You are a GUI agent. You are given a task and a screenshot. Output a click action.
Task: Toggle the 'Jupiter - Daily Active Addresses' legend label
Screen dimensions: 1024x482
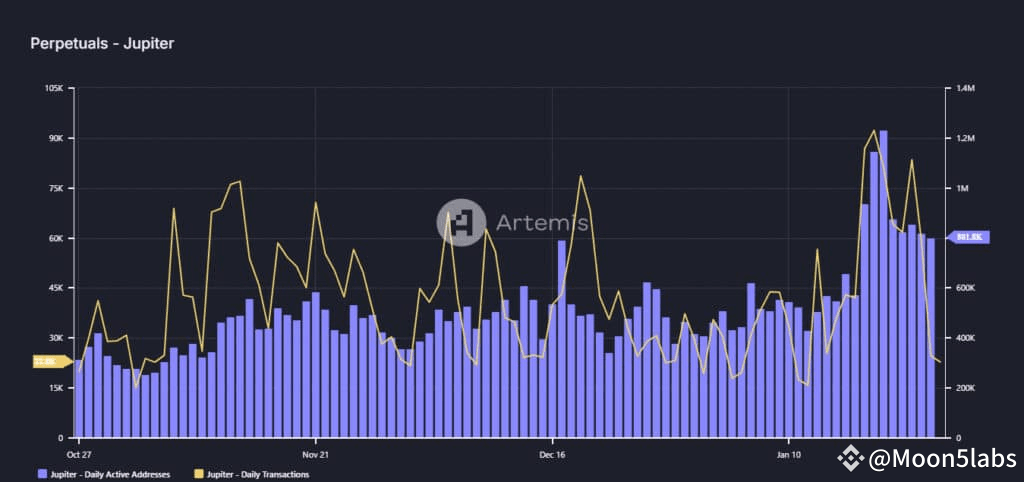(x=110, y=474)
